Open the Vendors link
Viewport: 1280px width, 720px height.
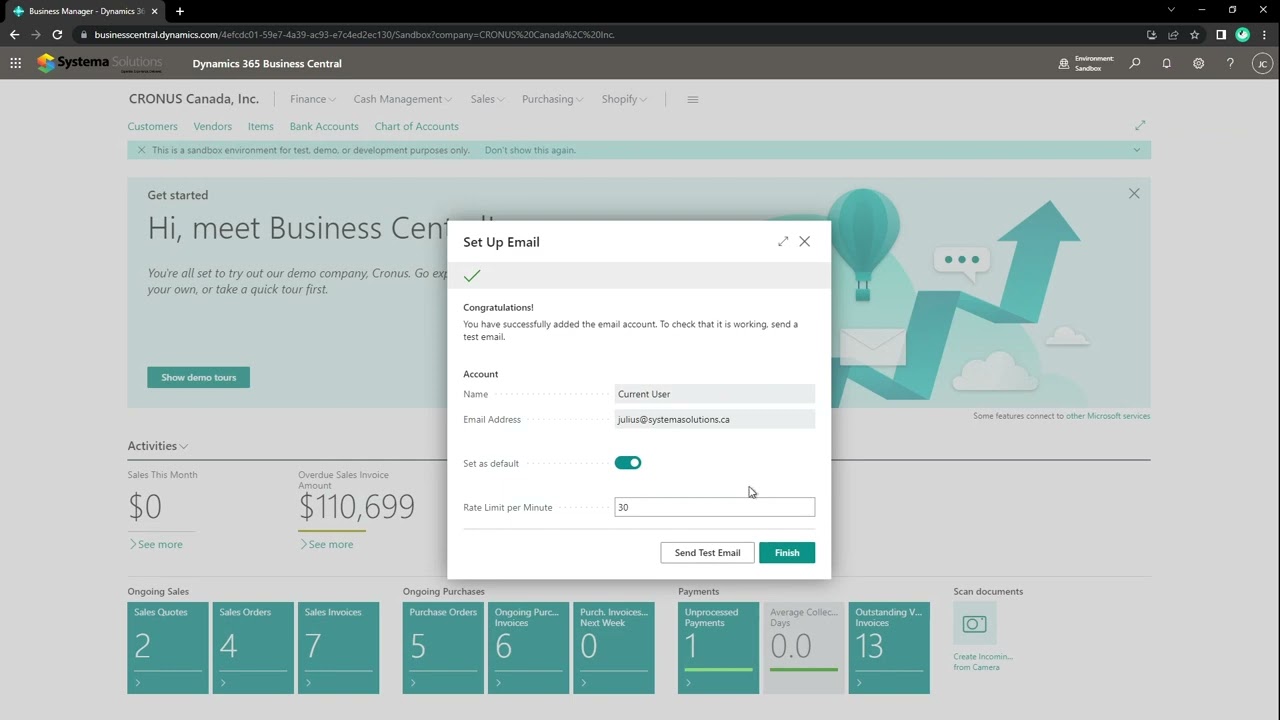click(x=212, y=126)
